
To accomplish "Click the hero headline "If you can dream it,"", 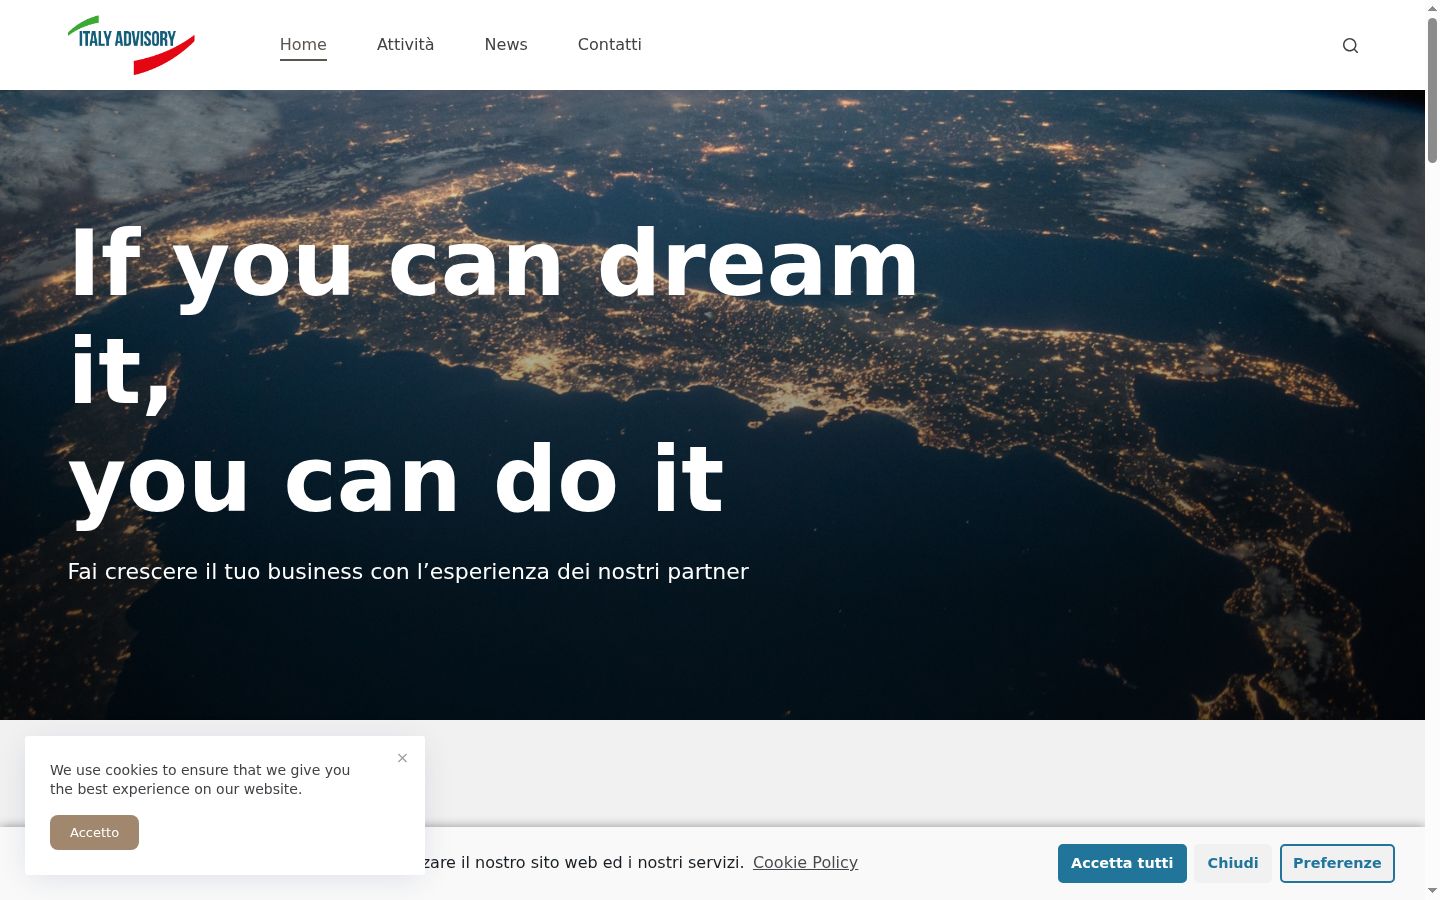I will click(x=494, y=318).
